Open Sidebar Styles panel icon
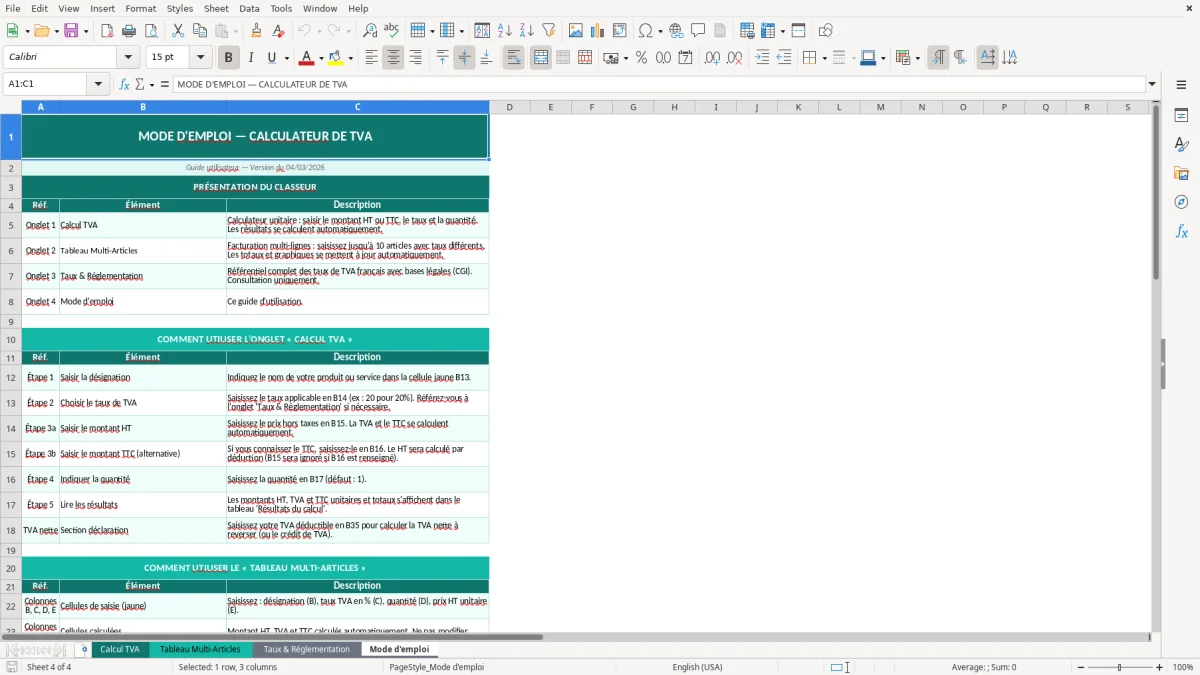The height and width of the screenshot is (675, 1200). tap(1181, 144)
